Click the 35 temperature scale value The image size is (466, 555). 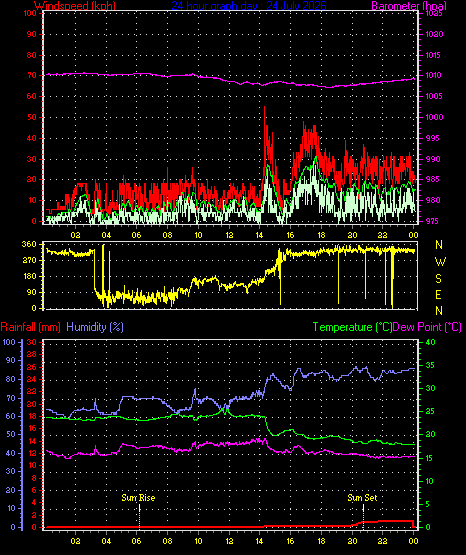coord(430,365)
